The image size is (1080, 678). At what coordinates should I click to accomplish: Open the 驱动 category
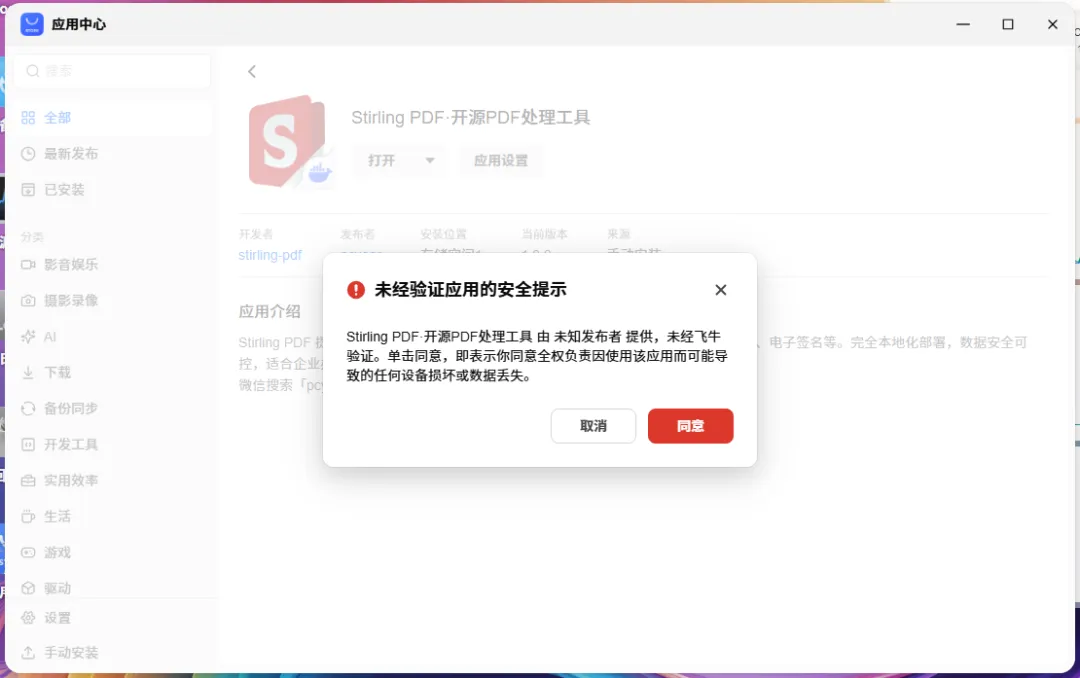pyautogui.click(x=112, y=588)
